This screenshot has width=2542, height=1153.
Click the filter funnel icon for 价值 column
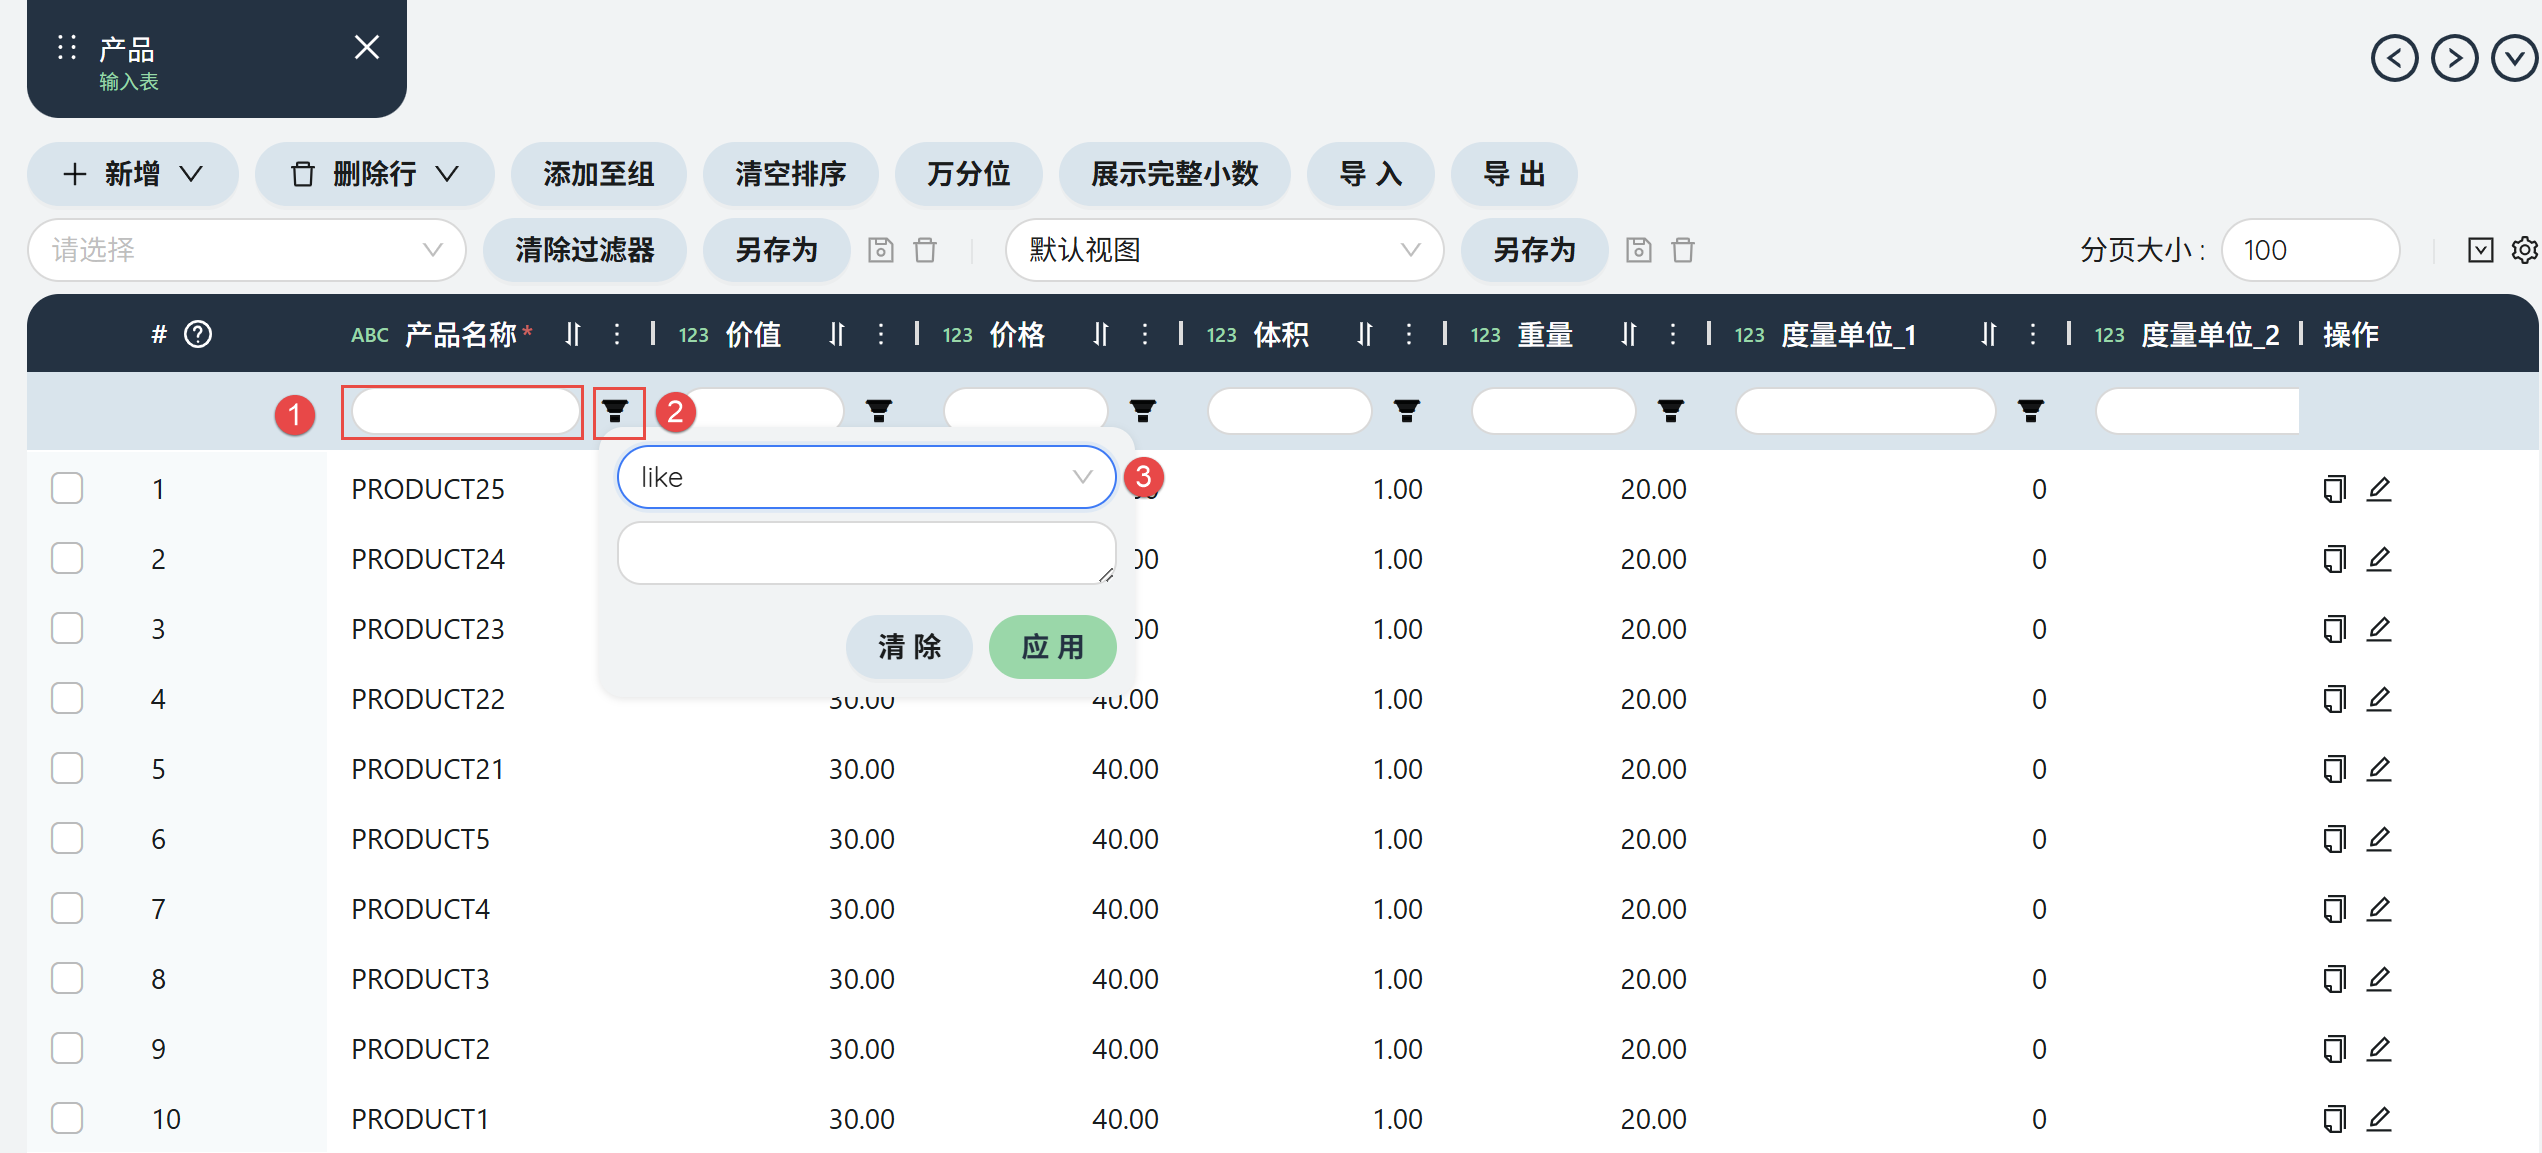(x=878, y=410)
